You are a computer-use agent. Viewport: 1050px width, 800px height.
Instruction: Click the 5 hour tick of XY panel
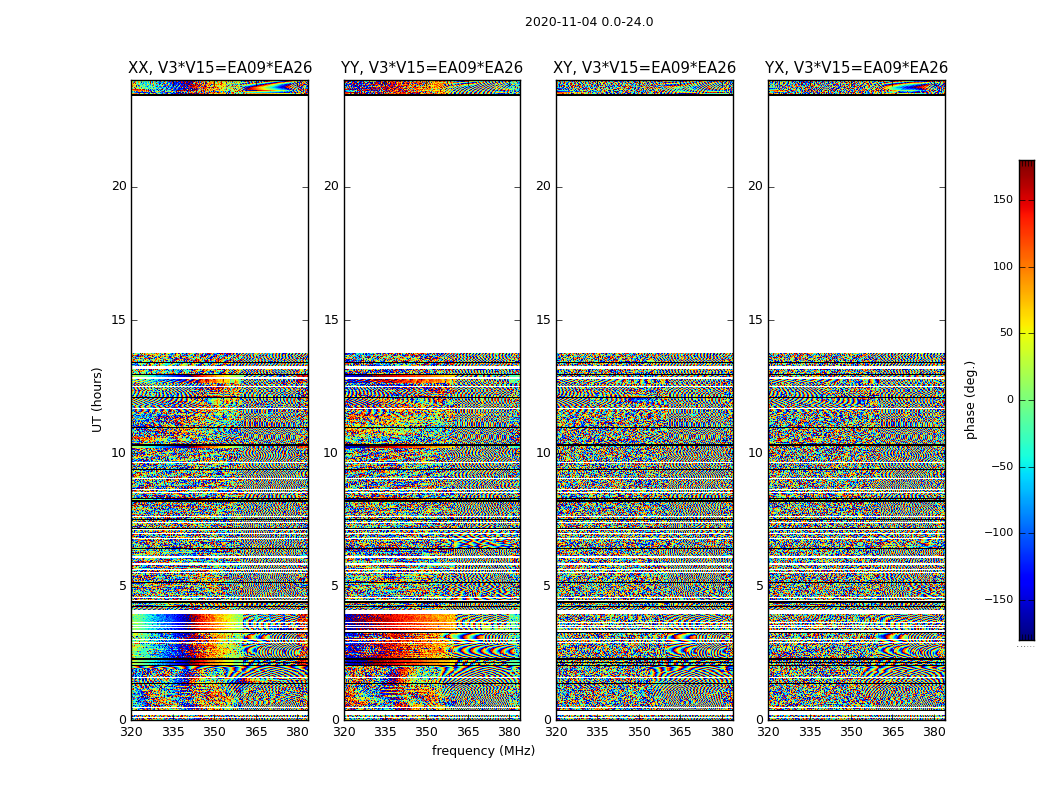point(547,586)
